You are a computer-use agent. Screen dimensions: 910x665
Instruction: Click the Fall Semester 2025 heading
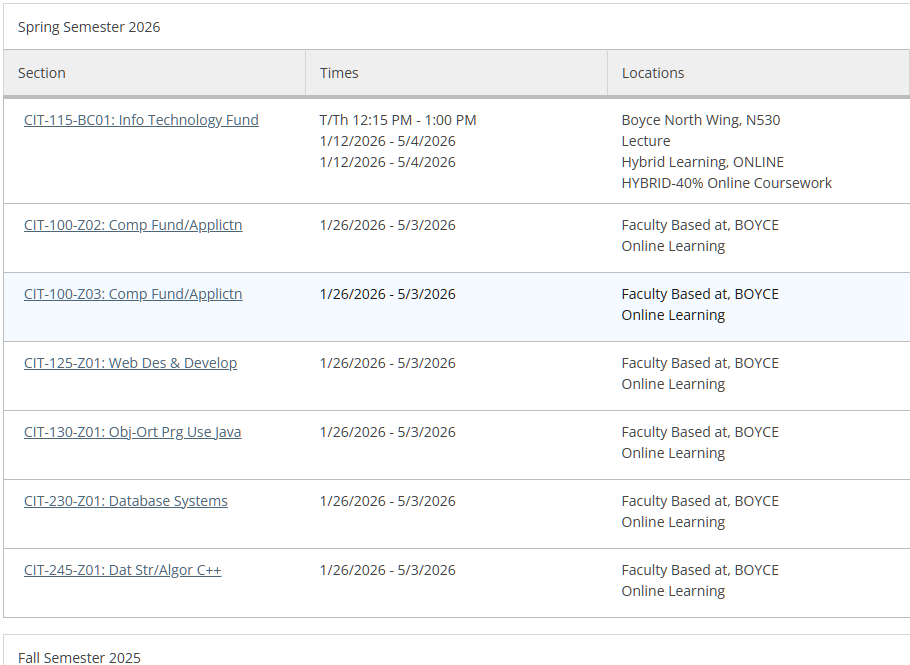point(79,657)
